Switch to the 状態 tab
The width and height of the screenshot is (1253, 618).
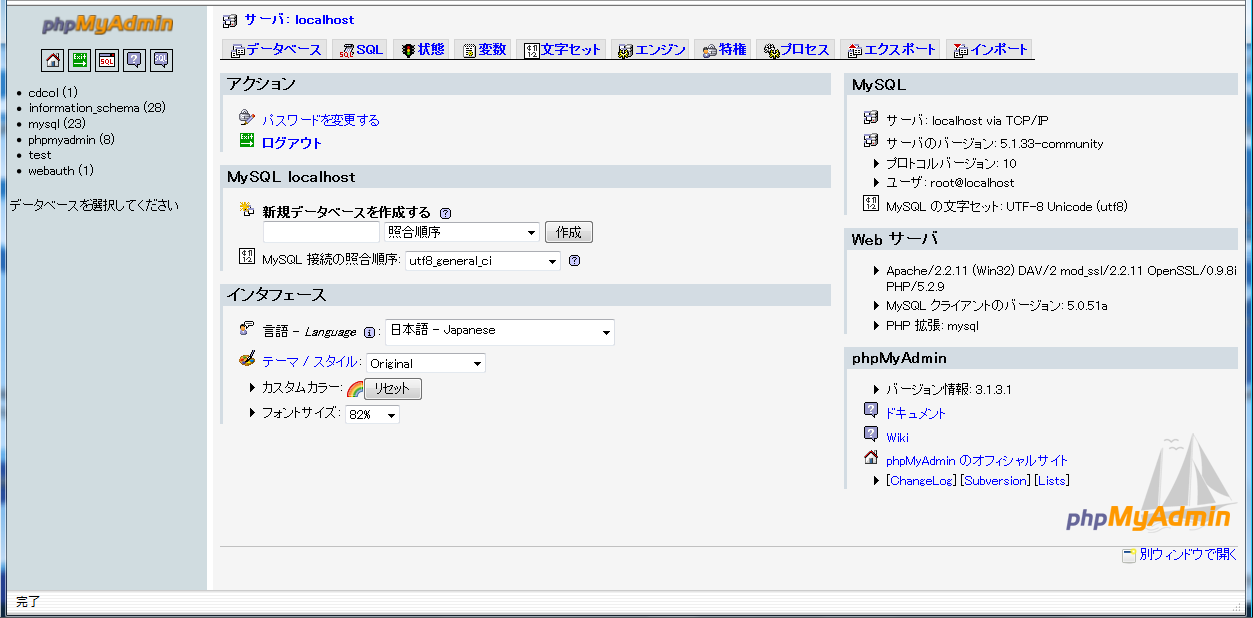[x=422, y=49]
